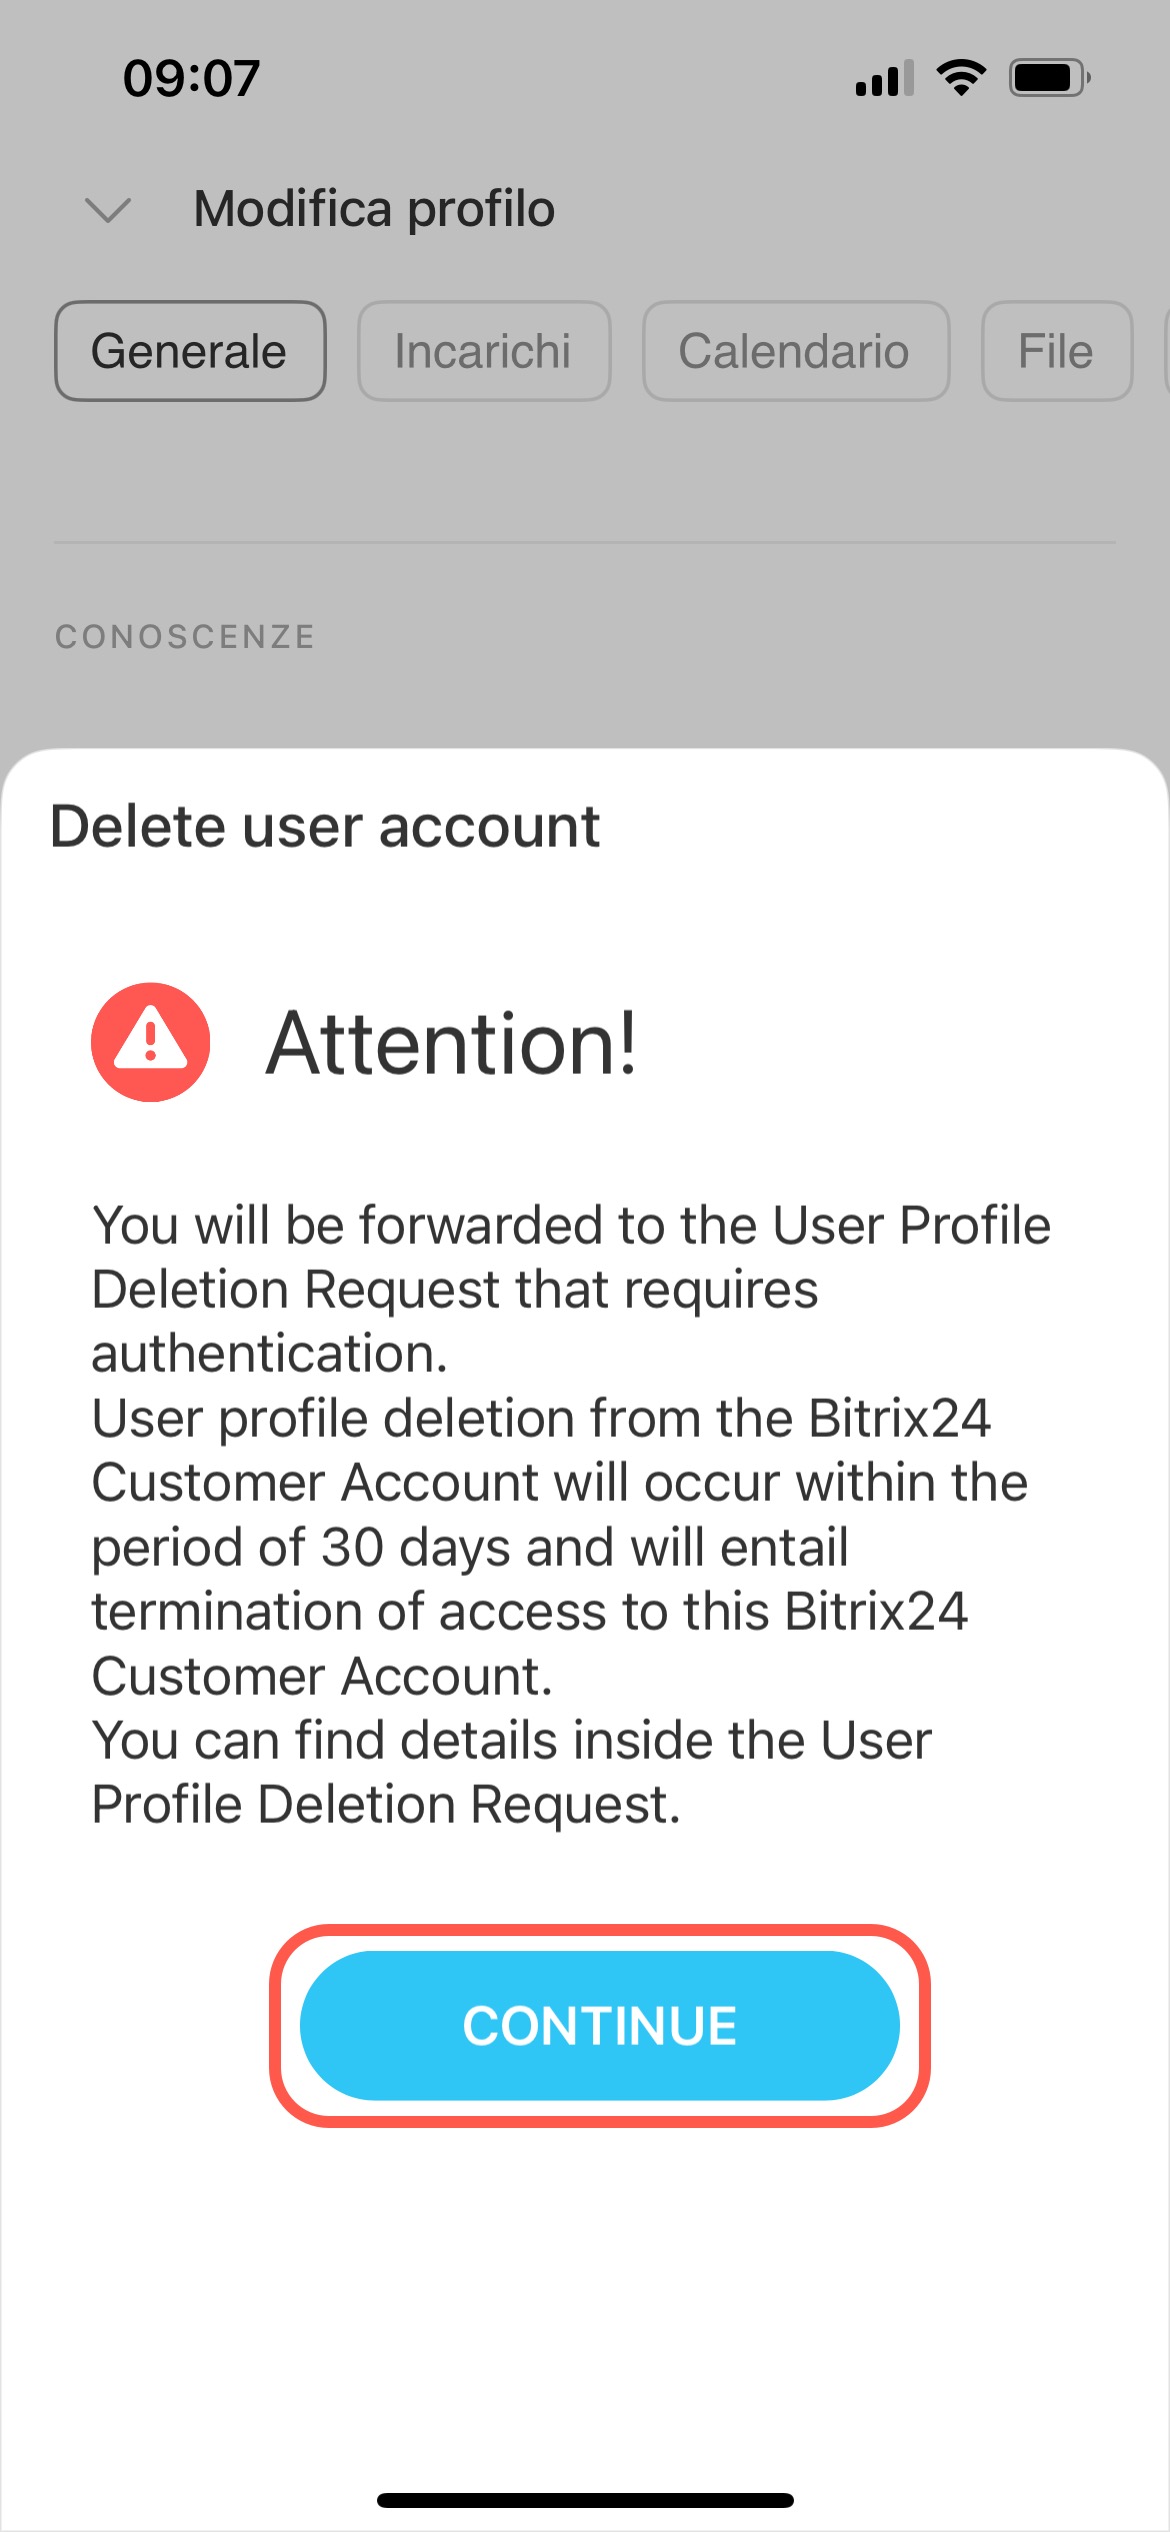Tap the cellular signal bars icon

[x=884, y=78]
